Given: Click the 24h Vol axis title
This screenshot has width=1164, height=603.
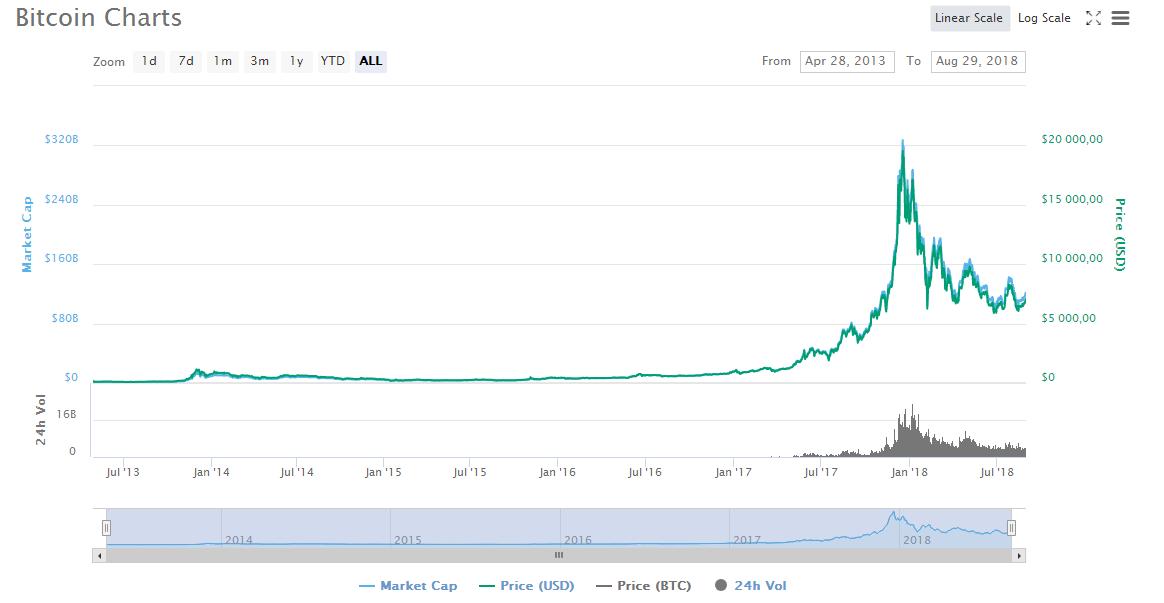Looking at the screenshot, I should tap(41, 420).
